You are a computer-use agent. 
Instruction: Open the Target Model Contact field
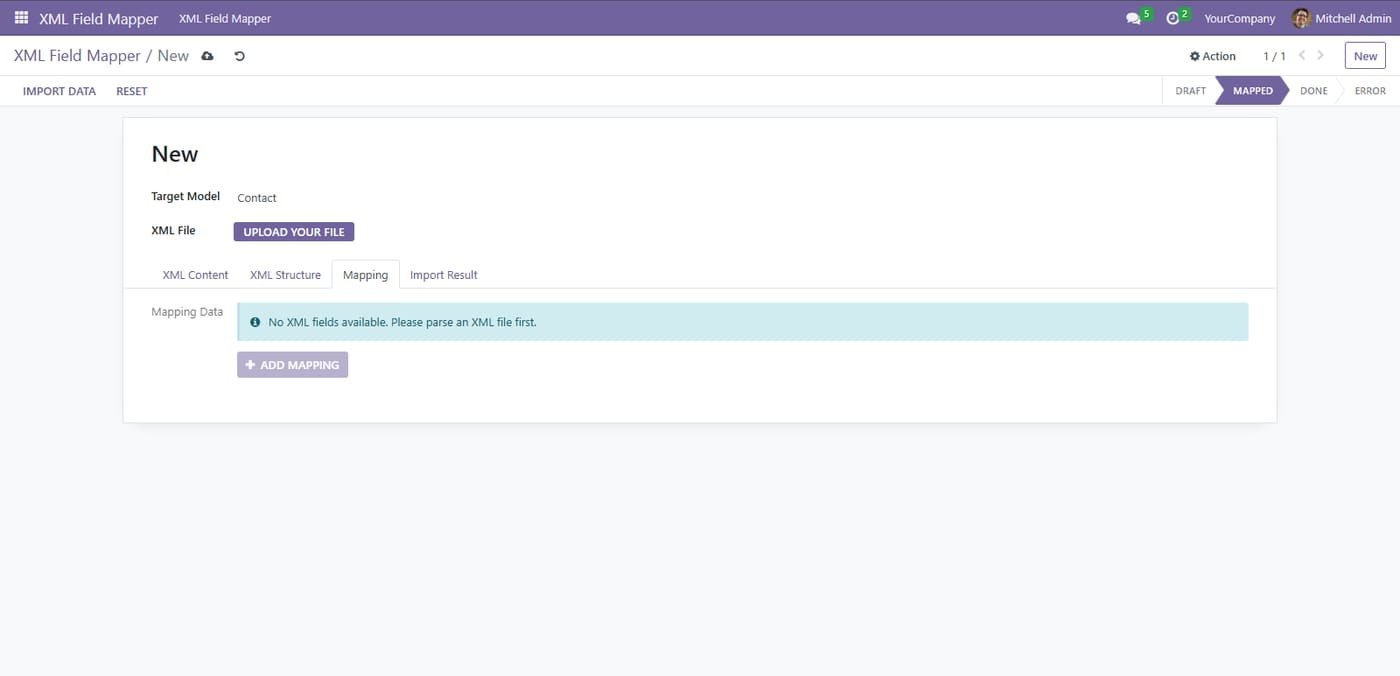(x=257, y=198)
